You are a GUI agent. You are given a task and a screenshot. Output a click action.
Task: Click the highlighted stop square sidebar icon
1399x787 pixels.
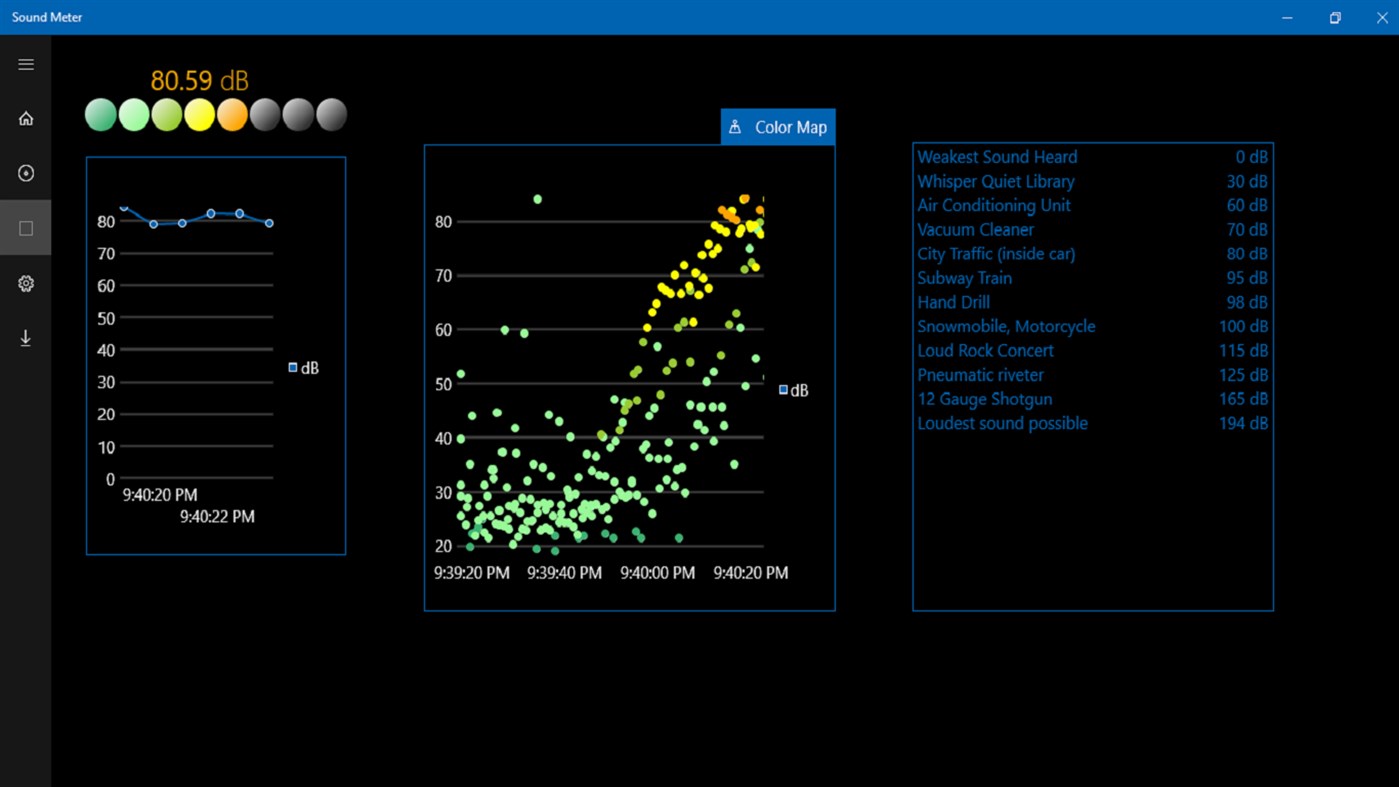[25, 227]
